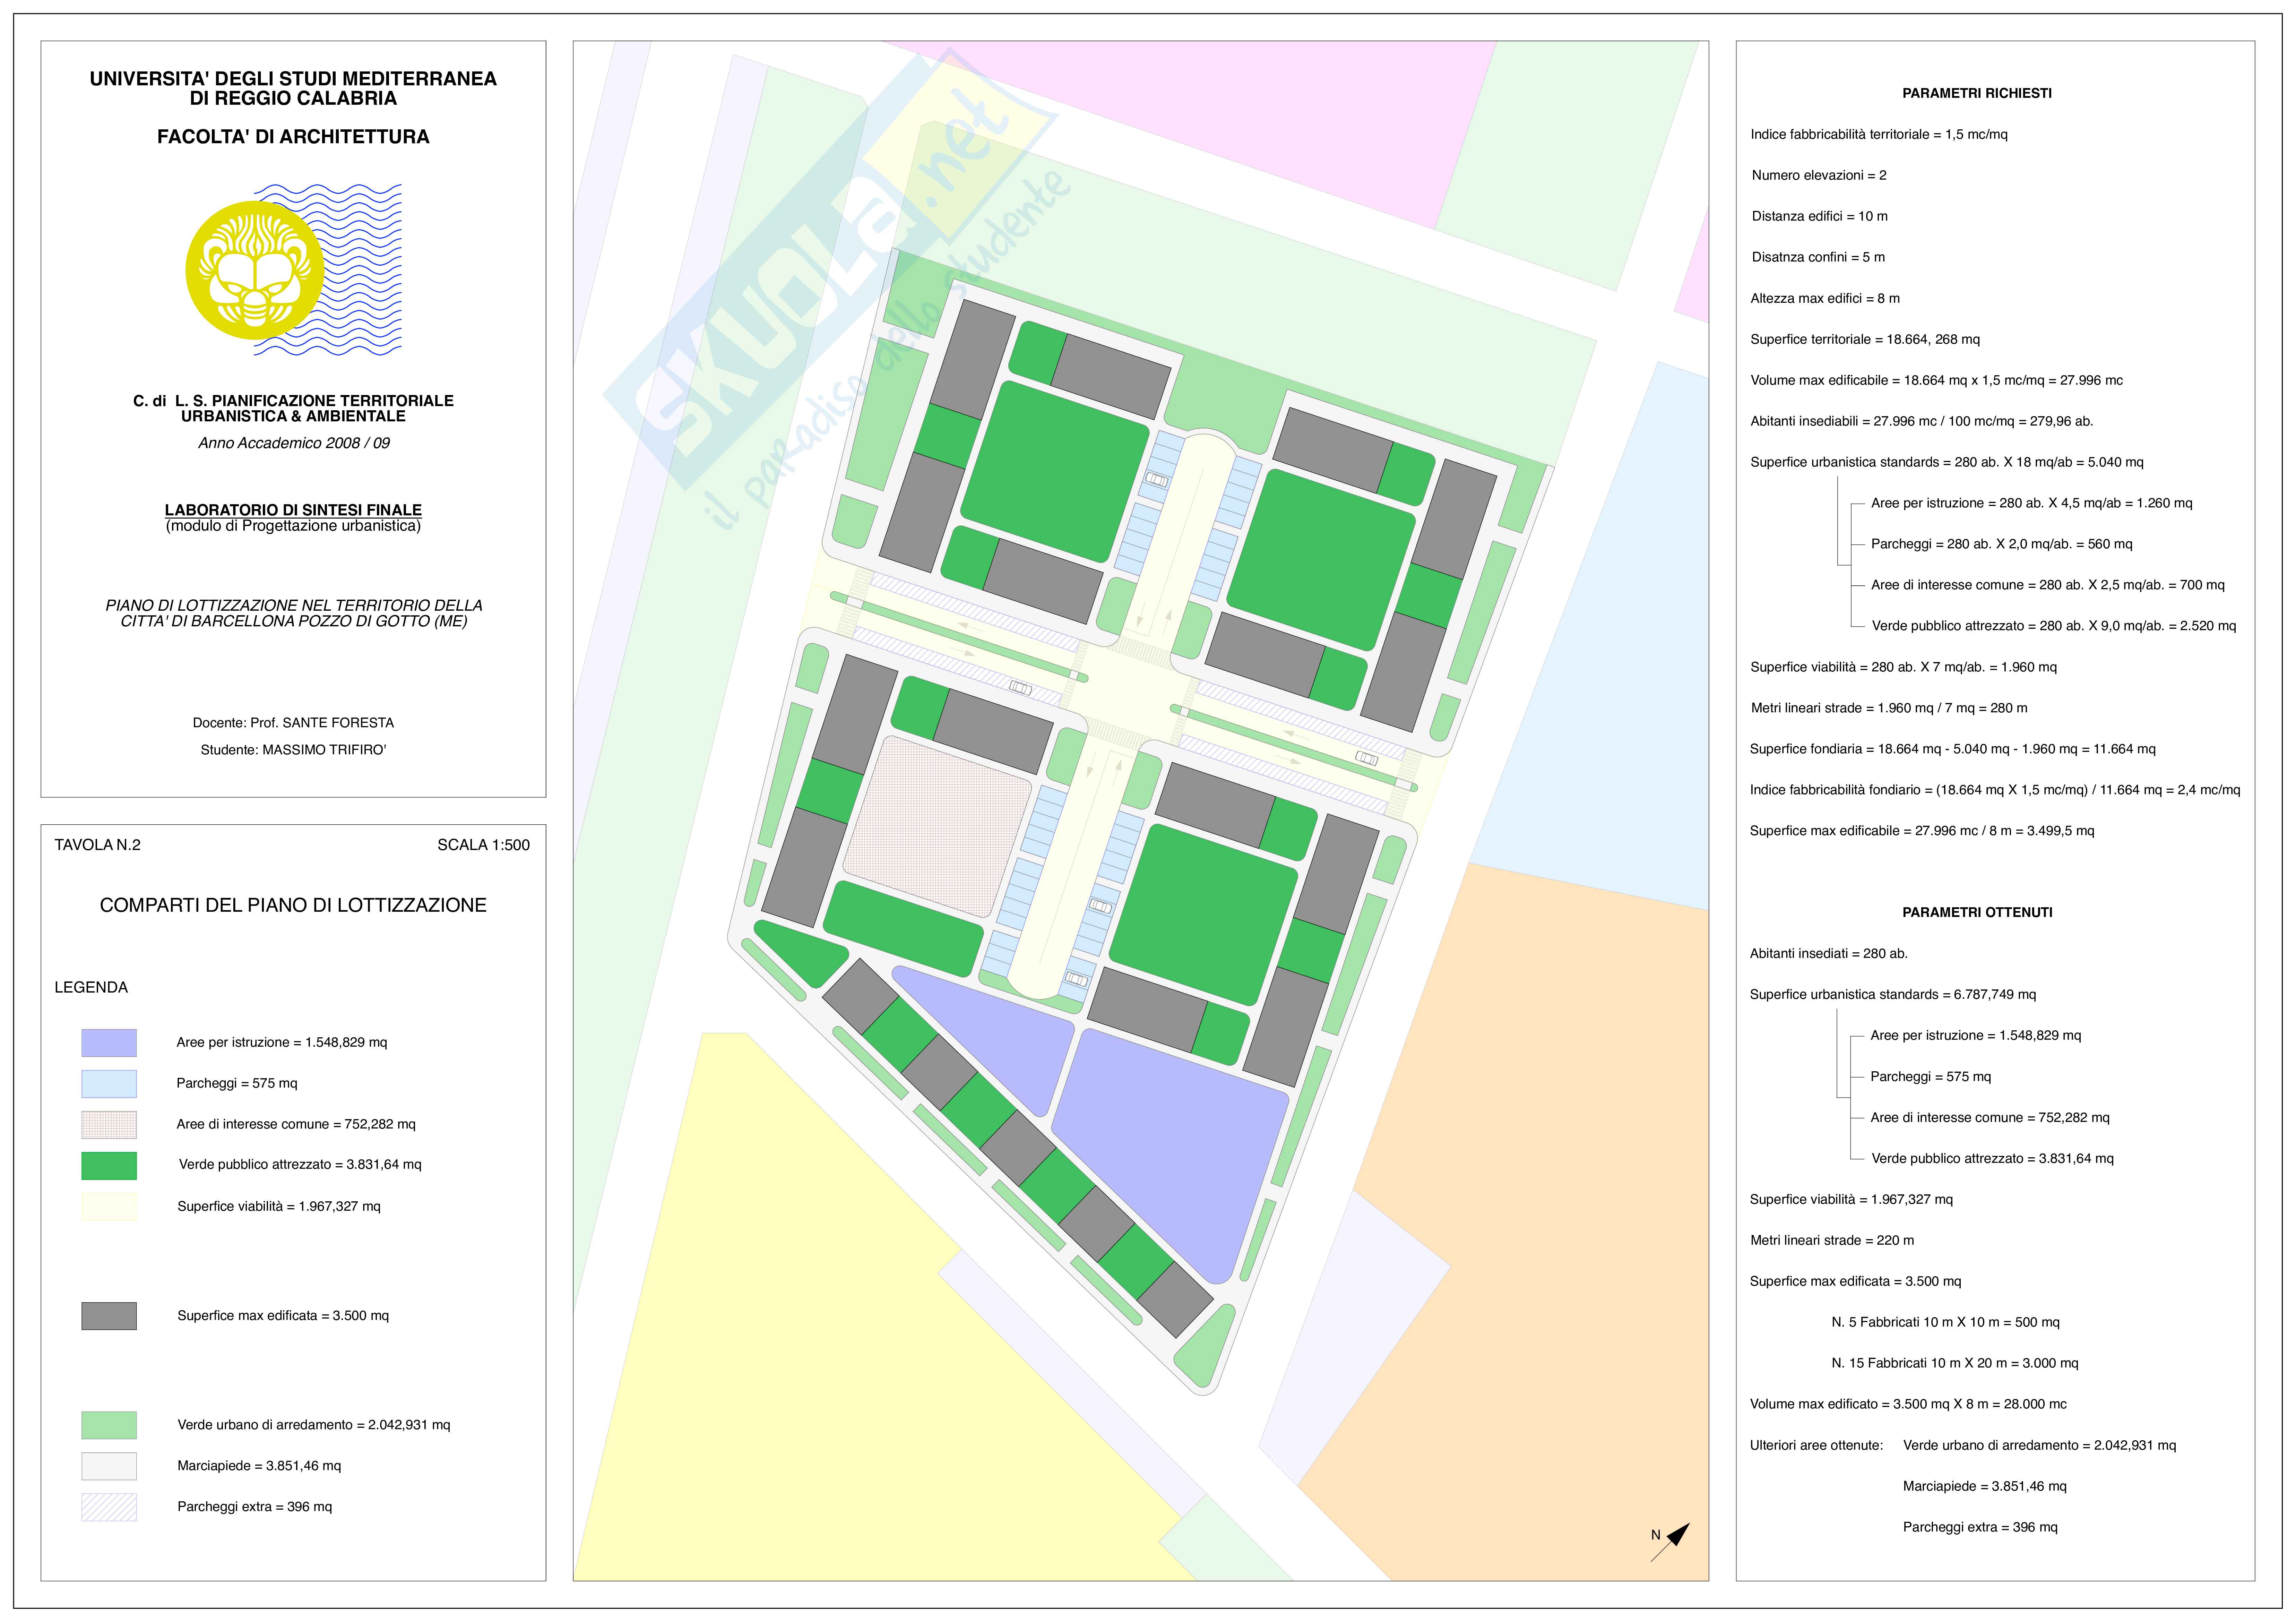Click the gray Superfice max edificata swatch
2296x1622 pixels.
[109, 1316]
